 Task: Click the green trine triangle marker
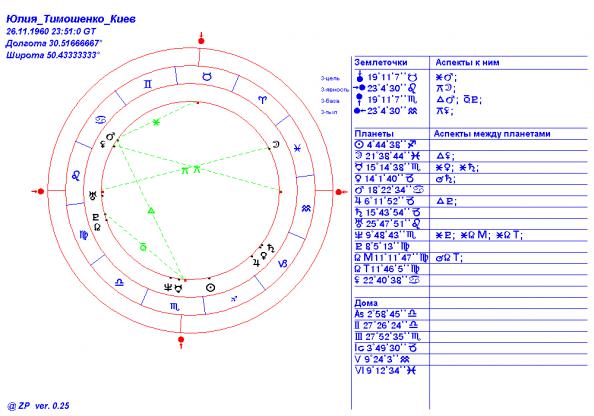pyautogui.click(x=151, y=210)
